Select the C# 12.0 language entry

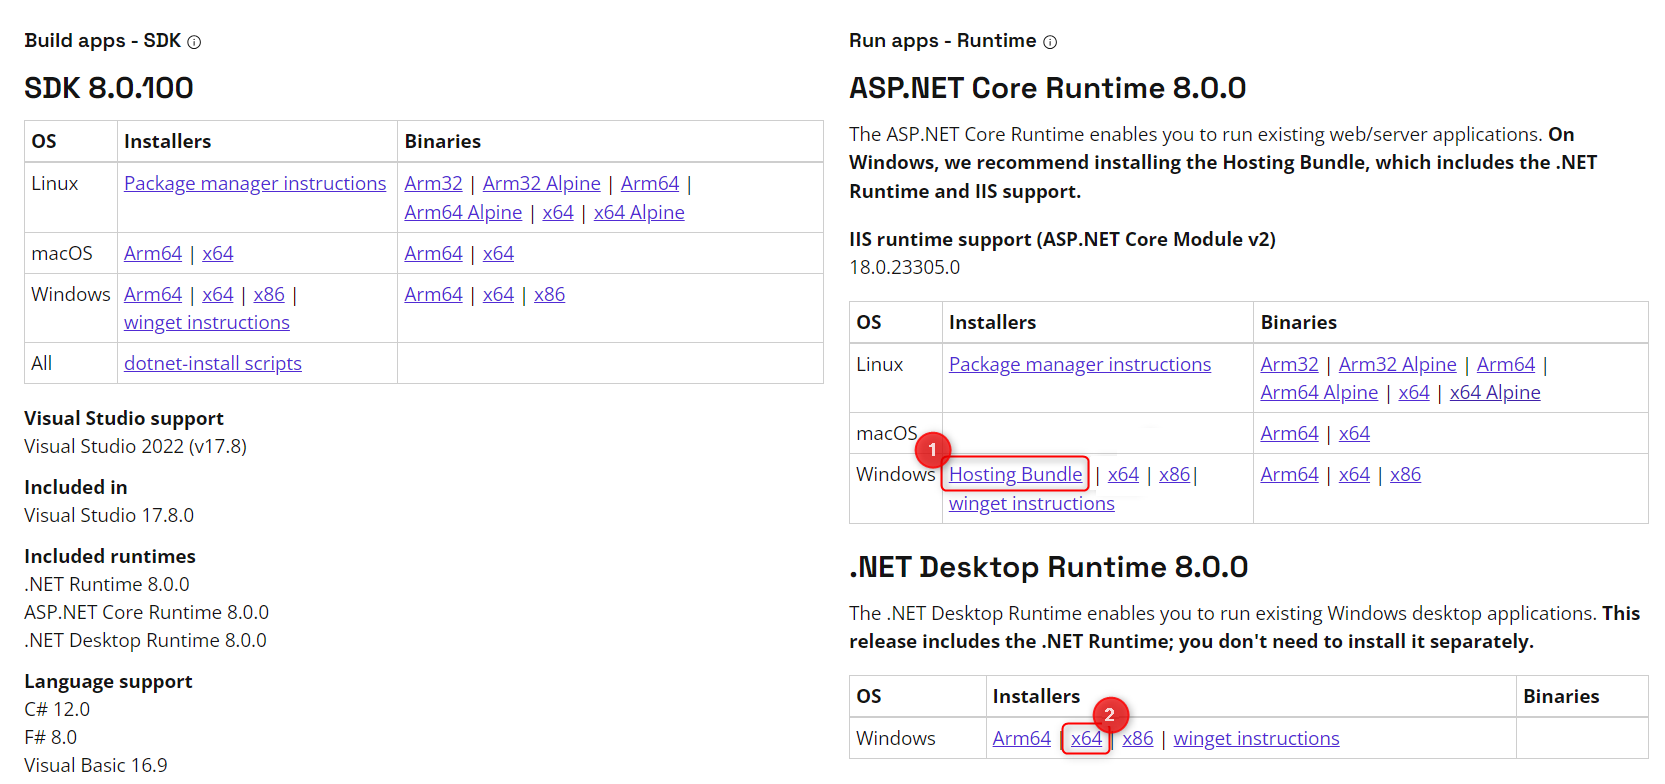(57, 709)
